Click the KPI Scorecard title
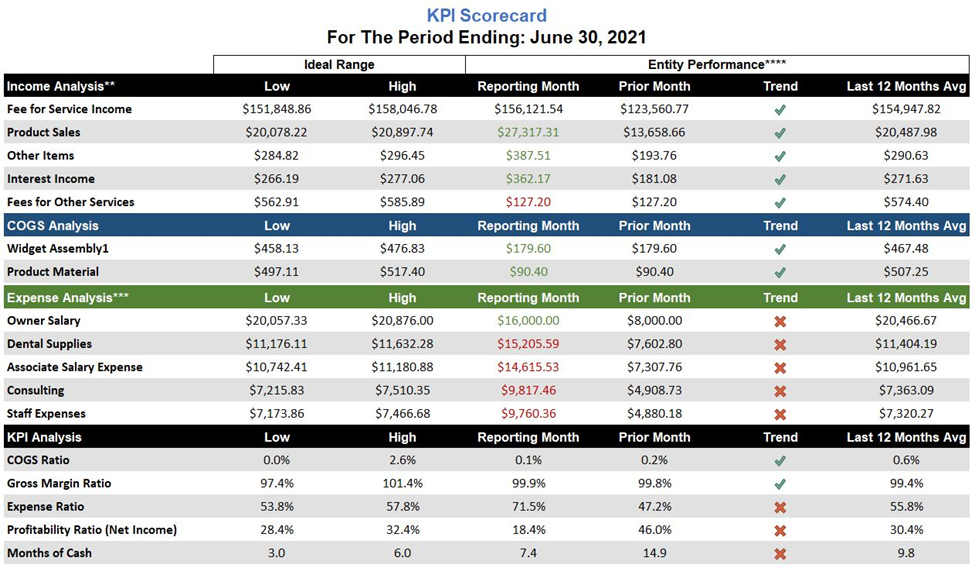 tap(487, 15)
